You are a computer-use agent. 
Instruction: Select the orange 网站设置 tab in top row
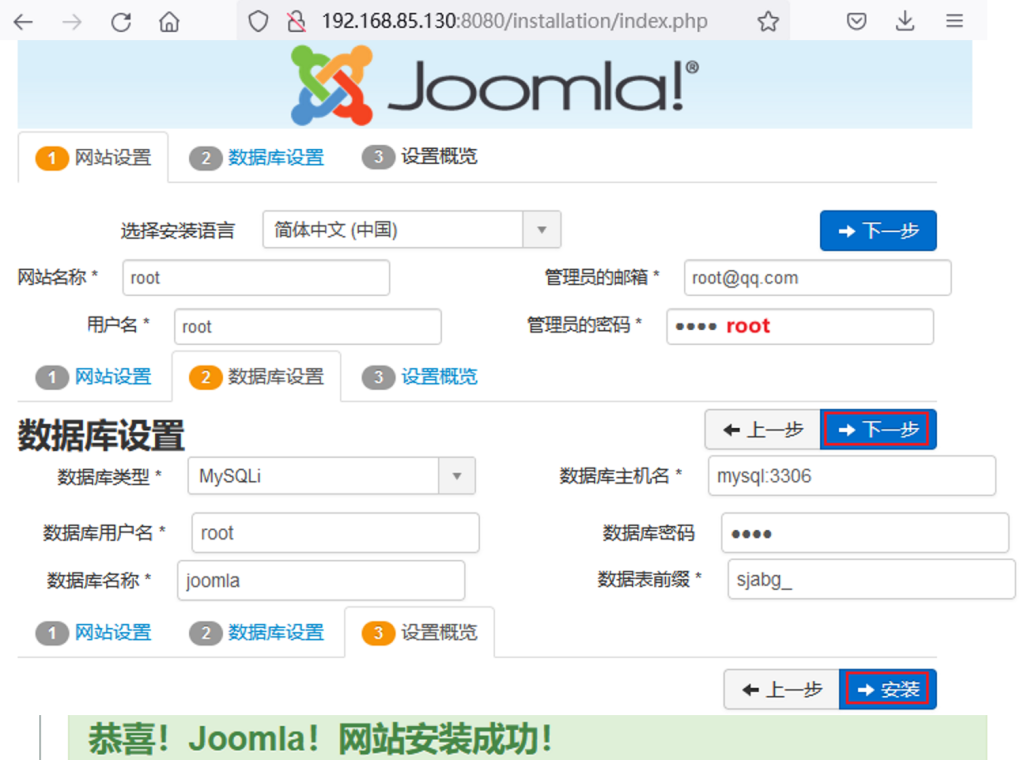coord(93,157)
